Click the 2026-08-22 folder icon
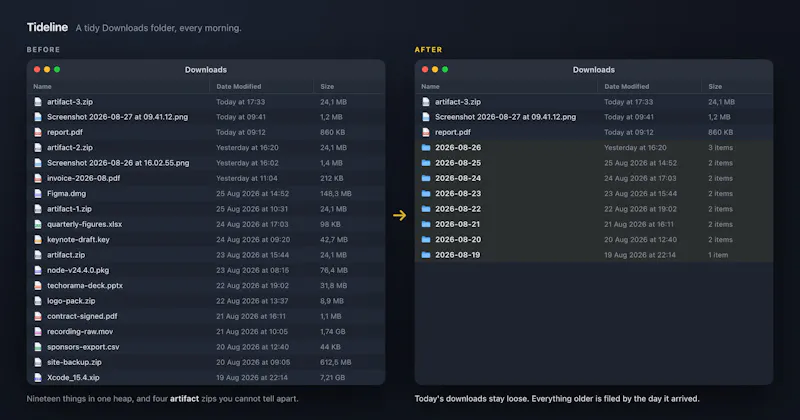 pos(426,209)
